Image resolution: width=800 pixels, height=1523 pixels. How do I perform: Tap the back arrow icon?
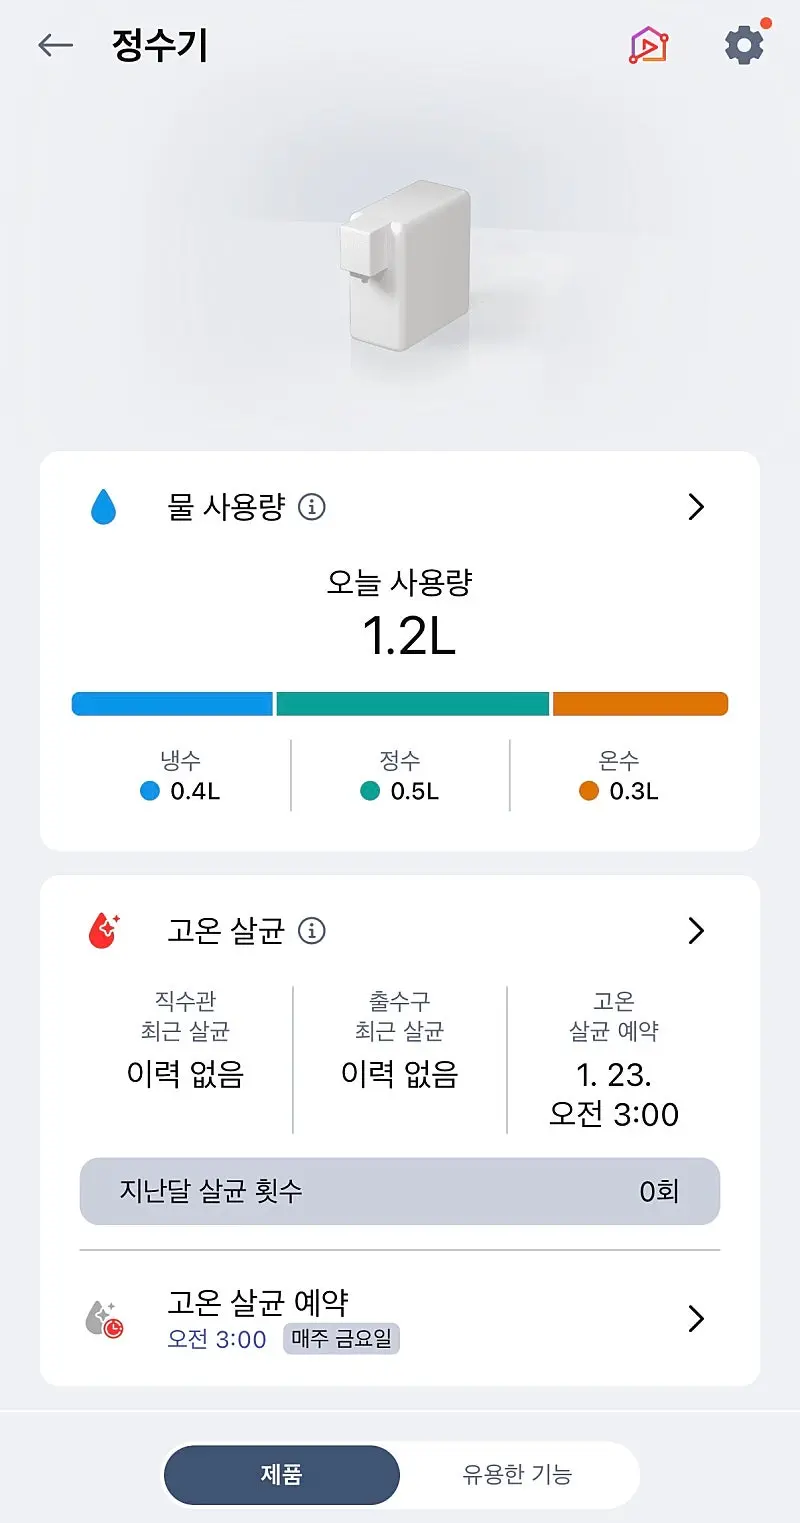click(55, 46)
